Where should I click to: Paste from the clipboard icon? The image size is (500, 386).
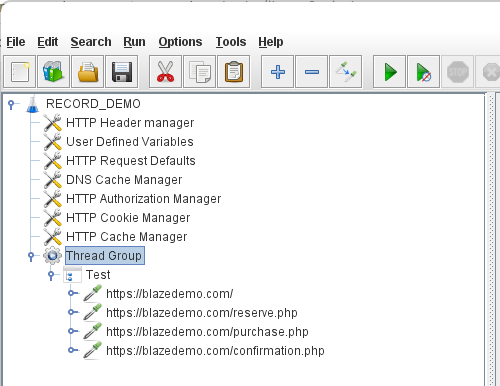click(x=234, y=72)
